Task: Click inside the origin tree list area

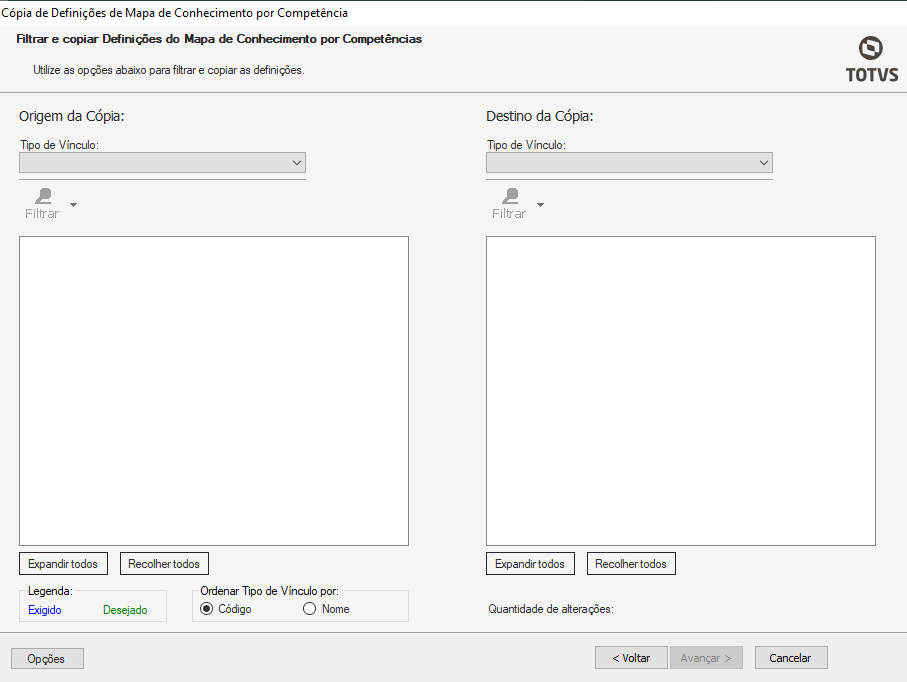Action: pyautogui.click(x=214, y=390)
